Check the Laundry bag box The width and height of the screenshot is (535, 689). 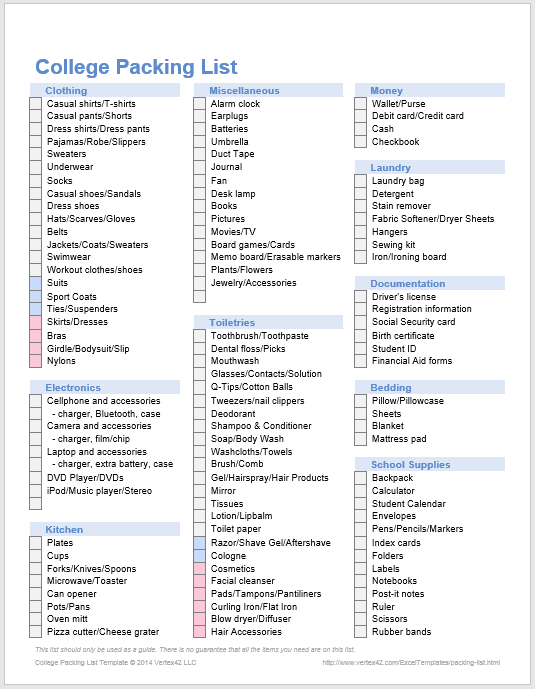click(361, 181)
